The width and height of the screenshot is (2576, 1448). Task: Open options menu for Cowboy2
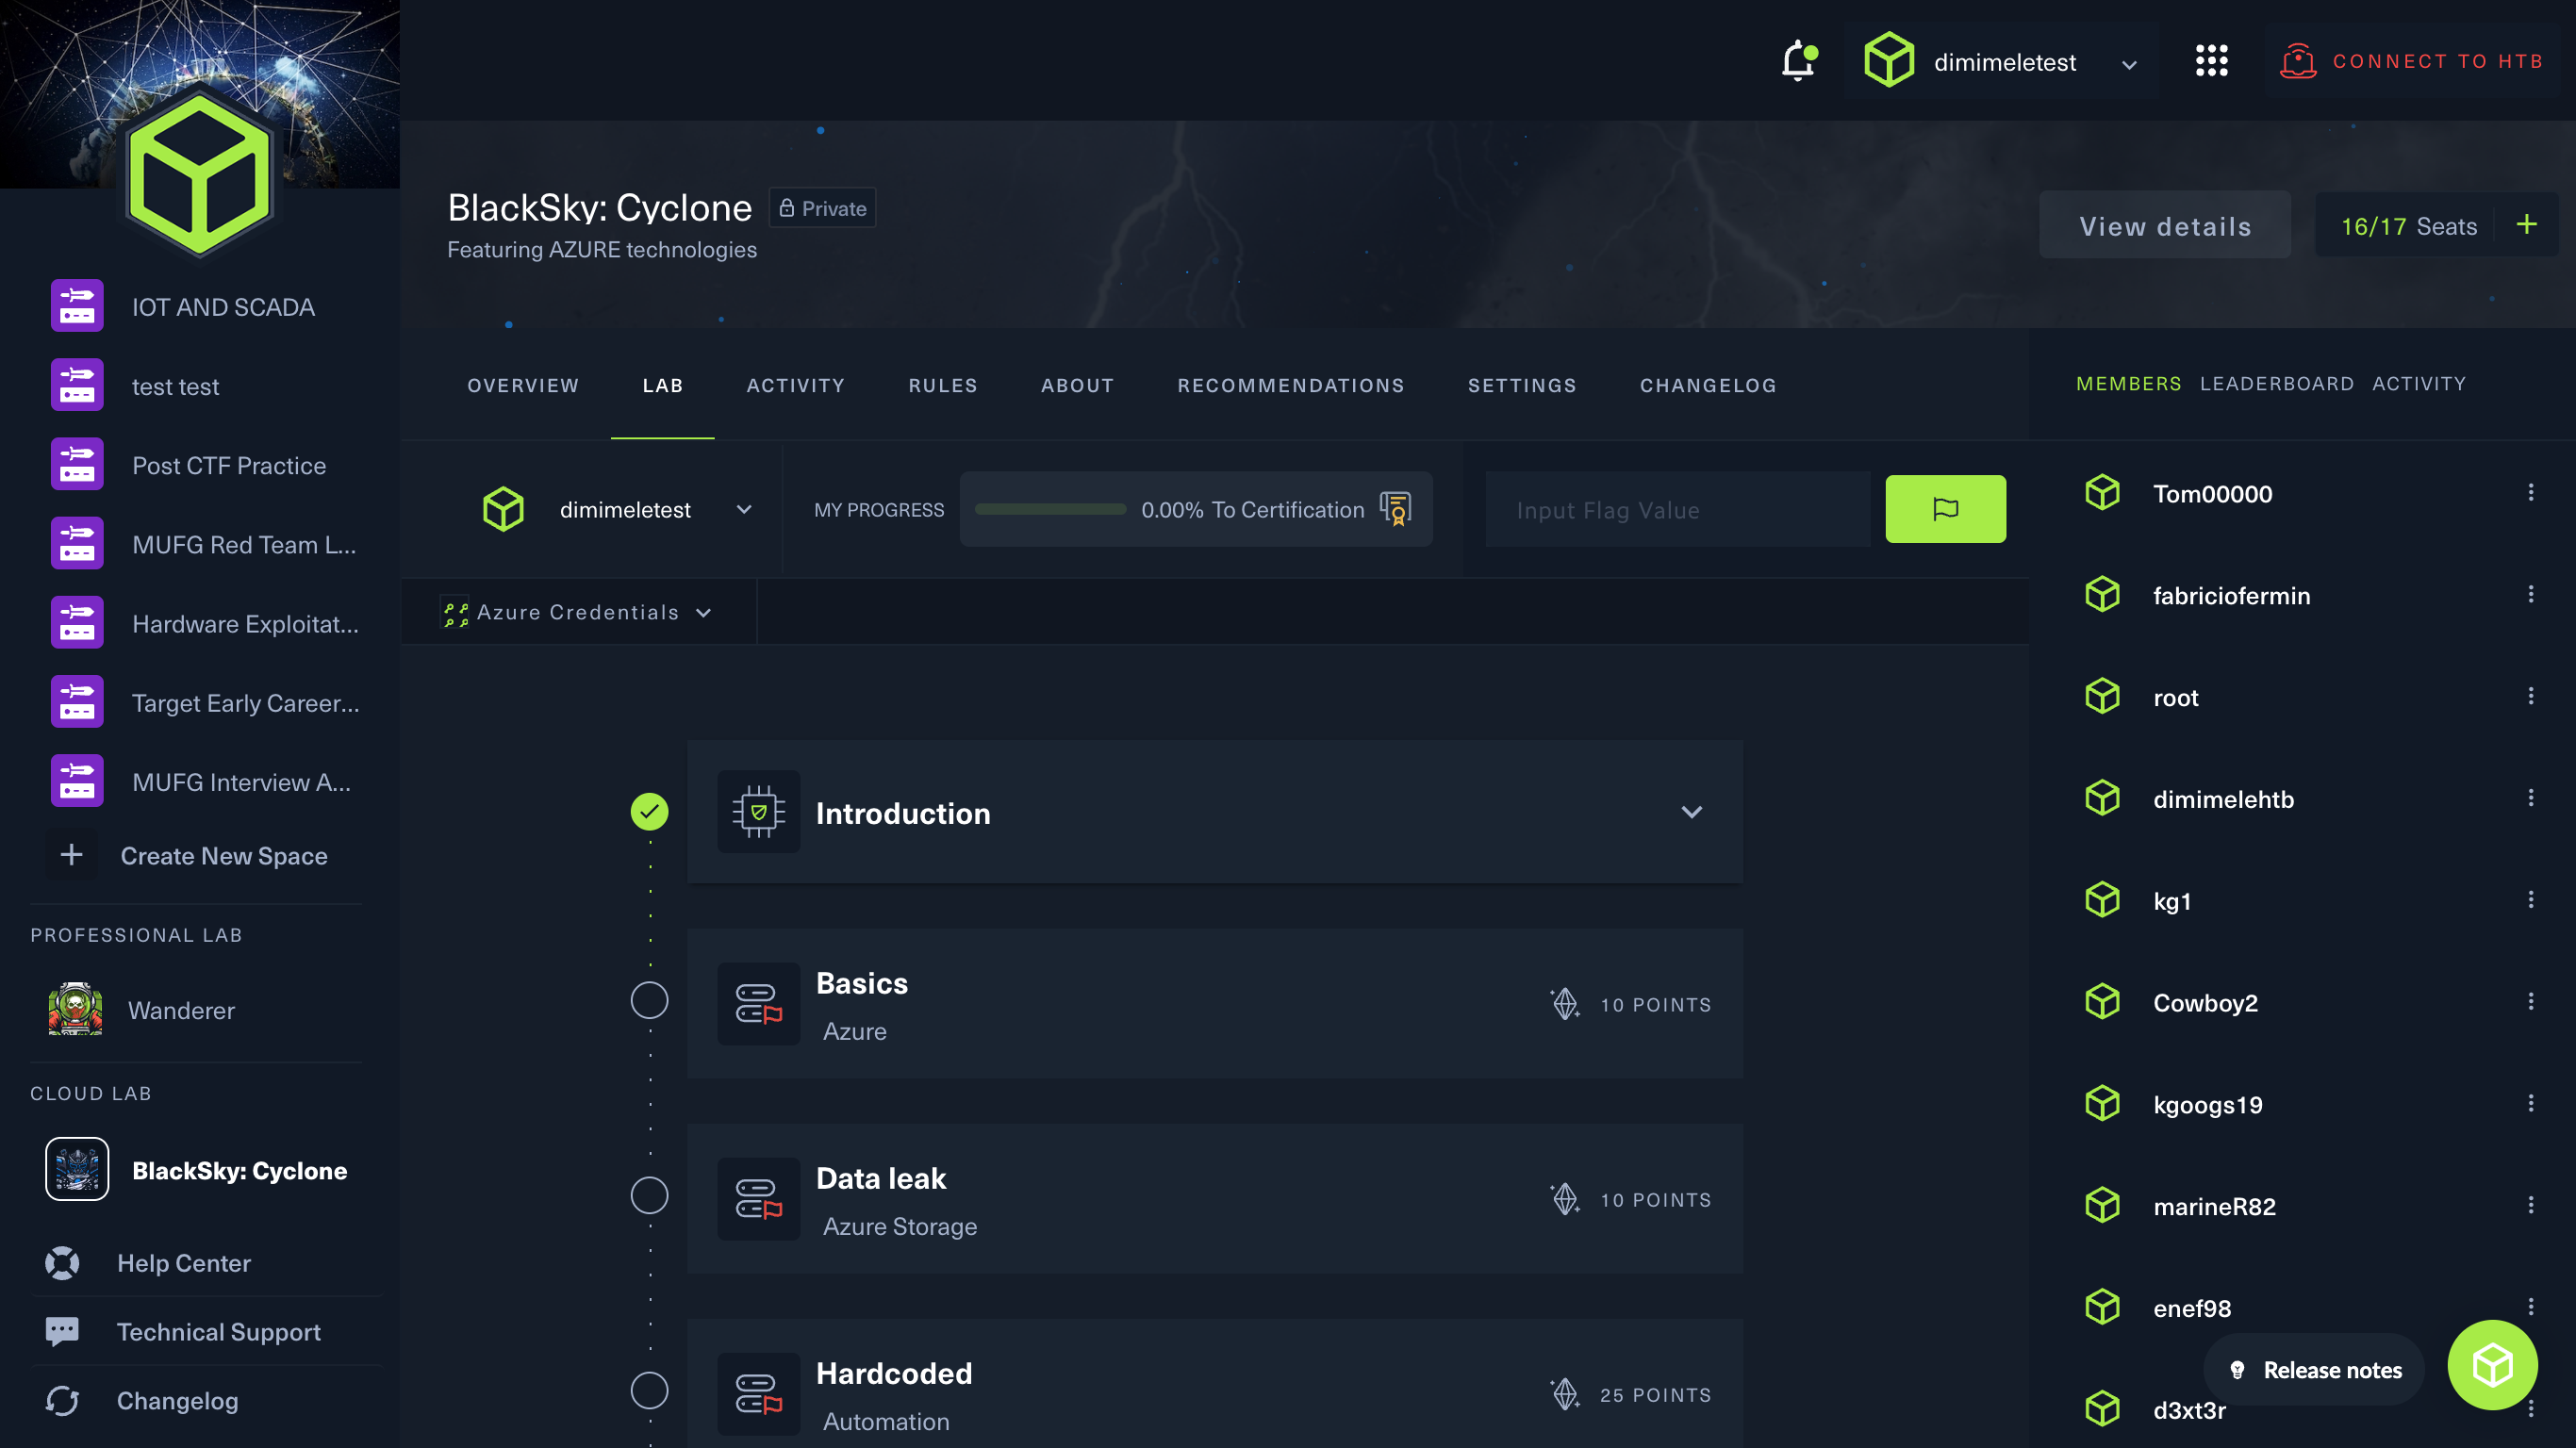point(2530,1002)
